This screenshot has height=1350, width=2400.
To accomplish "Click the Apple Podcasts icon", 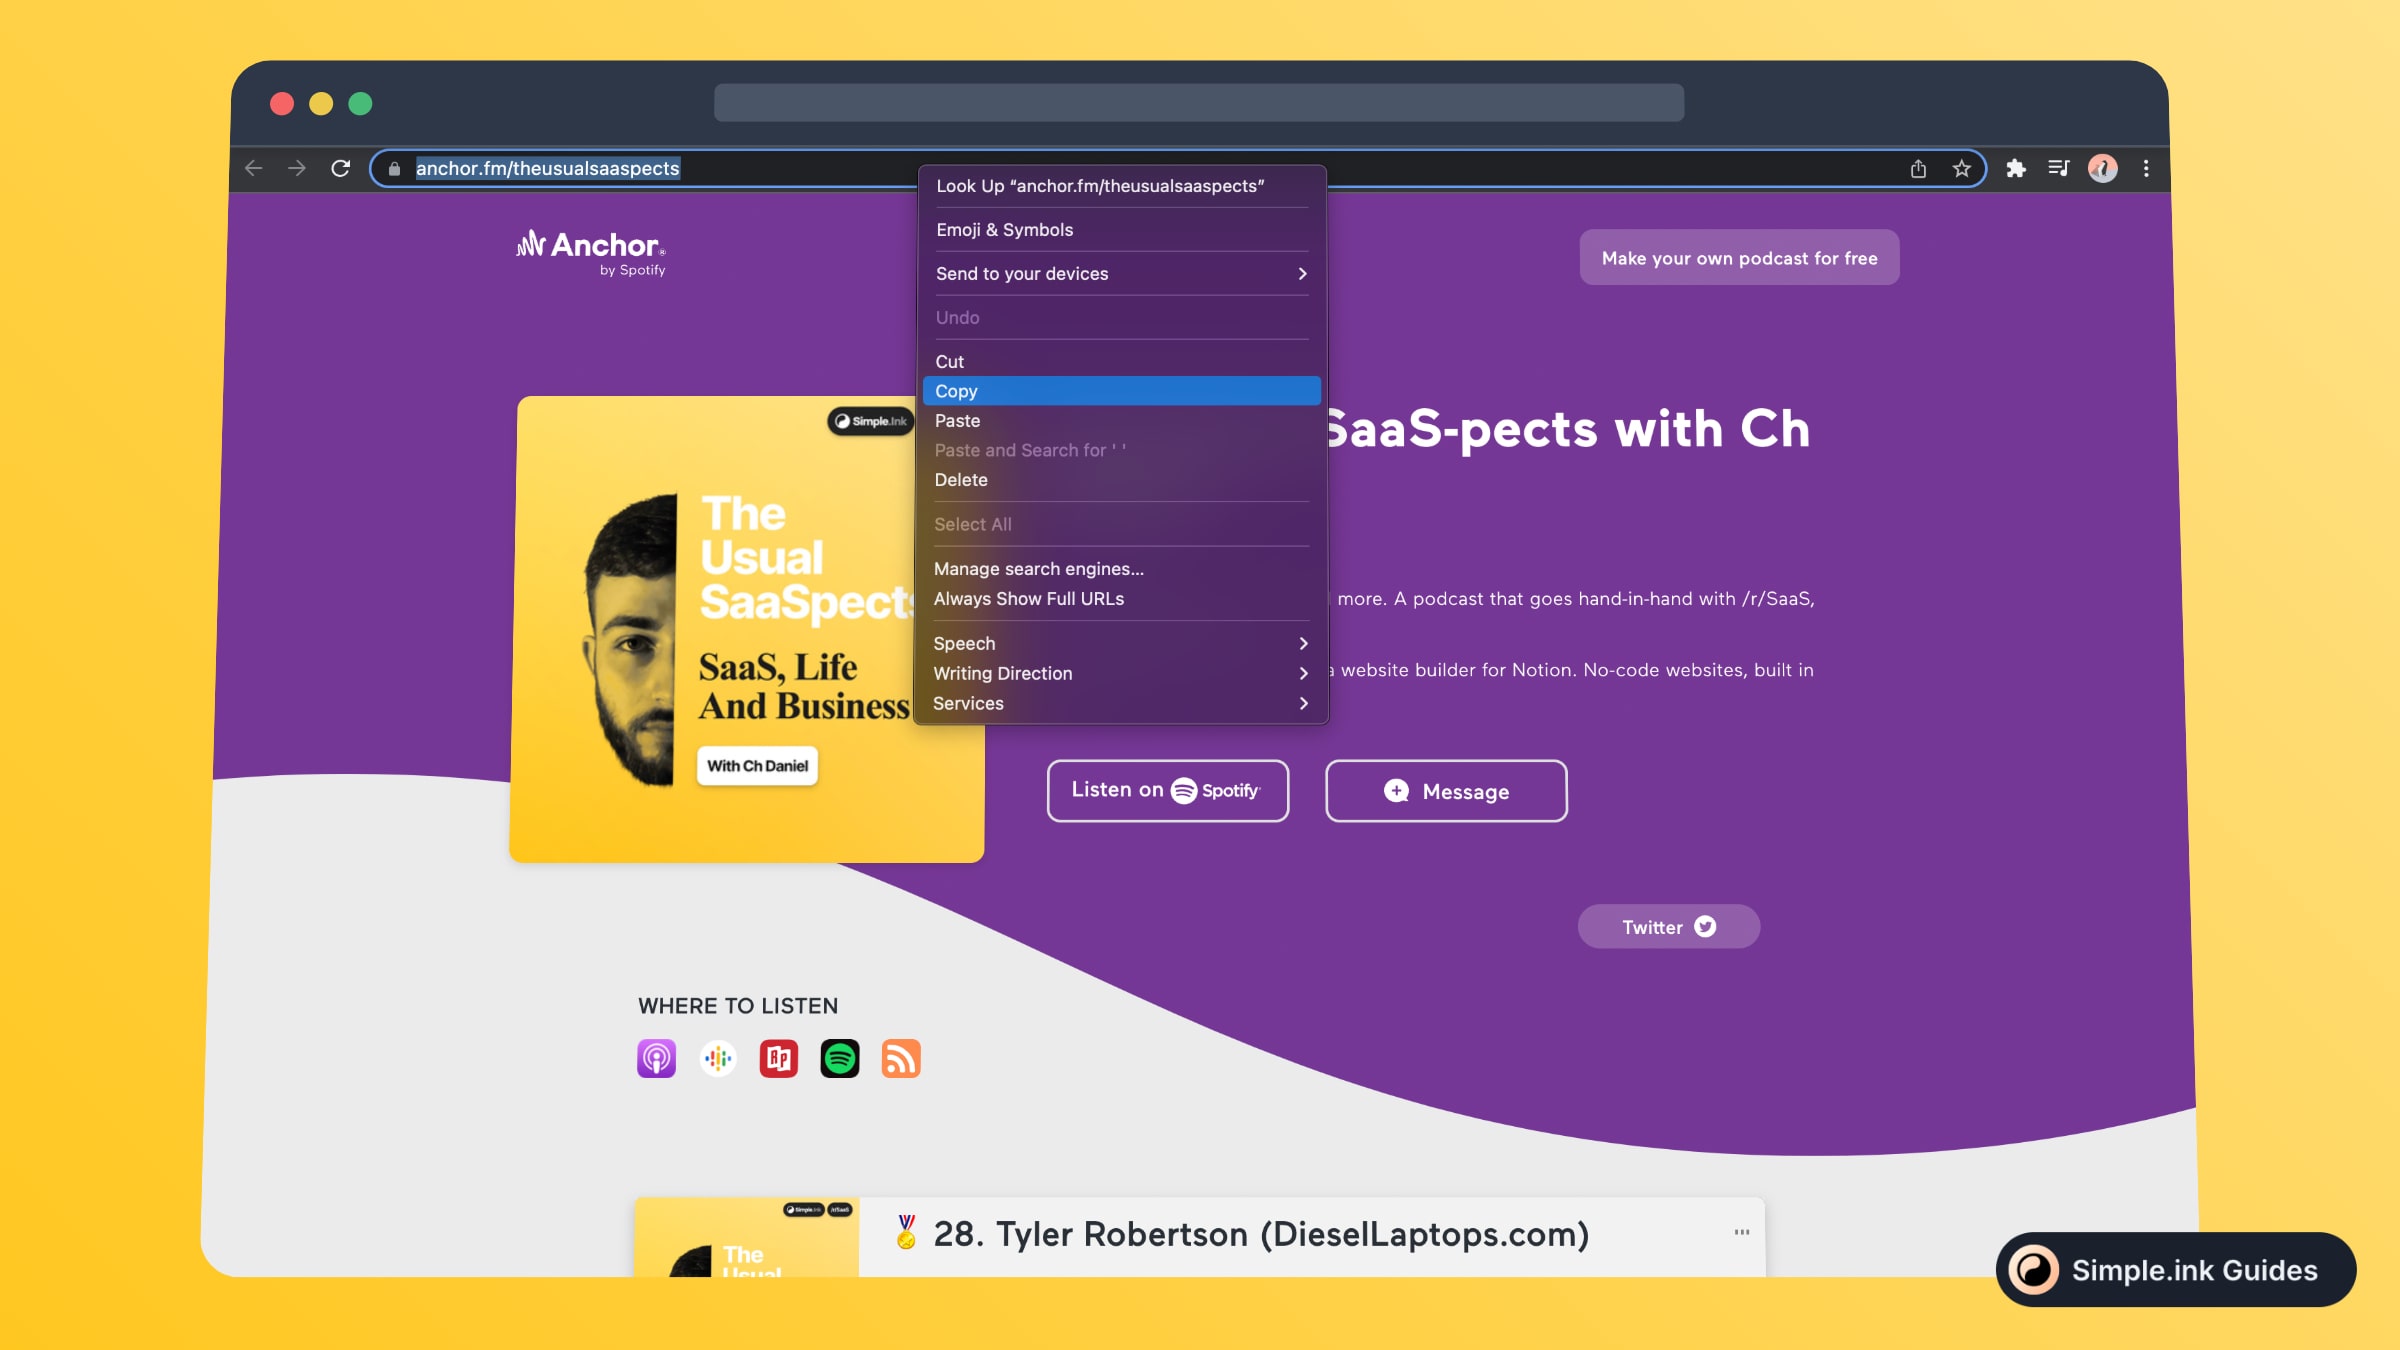I will click(656, 1058).
